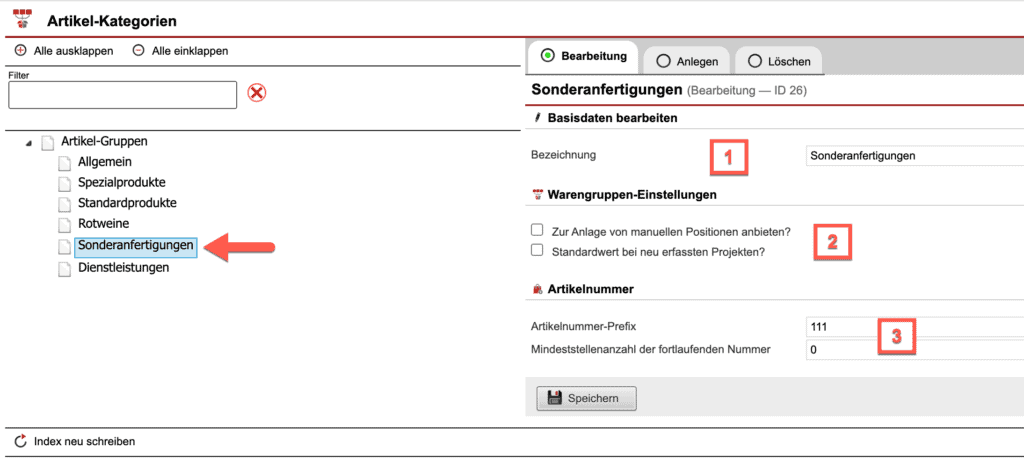1024x463 pixels.
Task: Click the page icon next to Dienstleistungen
Action: pyautogui.click(x=64, y=269)
